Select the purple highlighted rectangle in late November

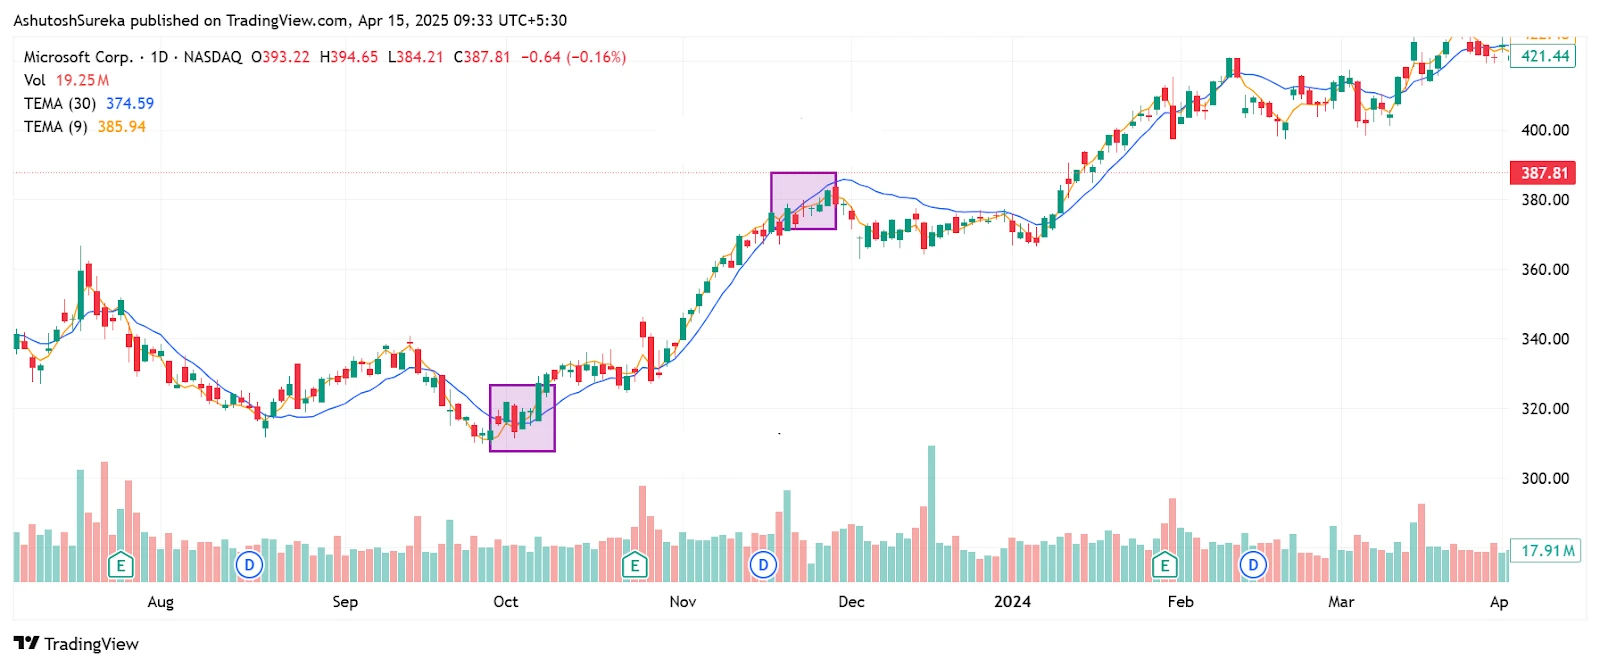point(803,201)
